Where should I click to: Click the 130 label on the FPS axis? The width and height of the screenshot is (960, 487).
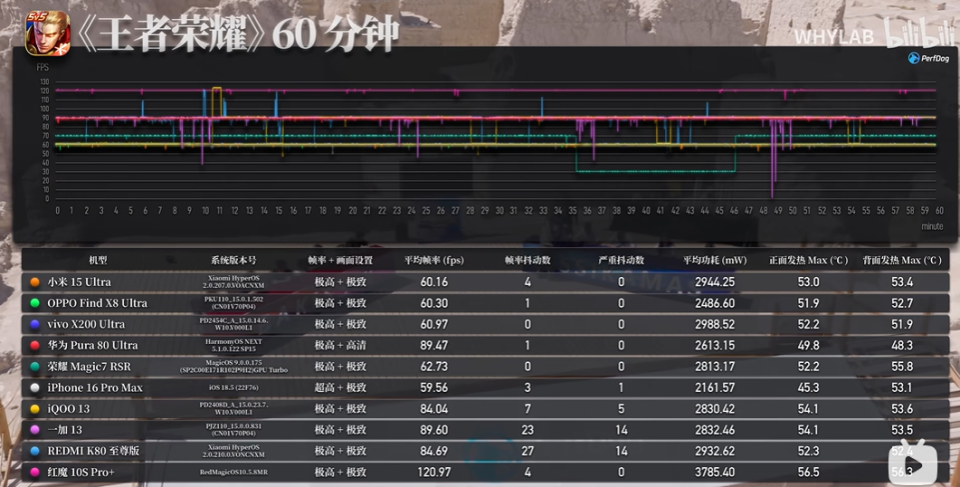pos(45,81)
